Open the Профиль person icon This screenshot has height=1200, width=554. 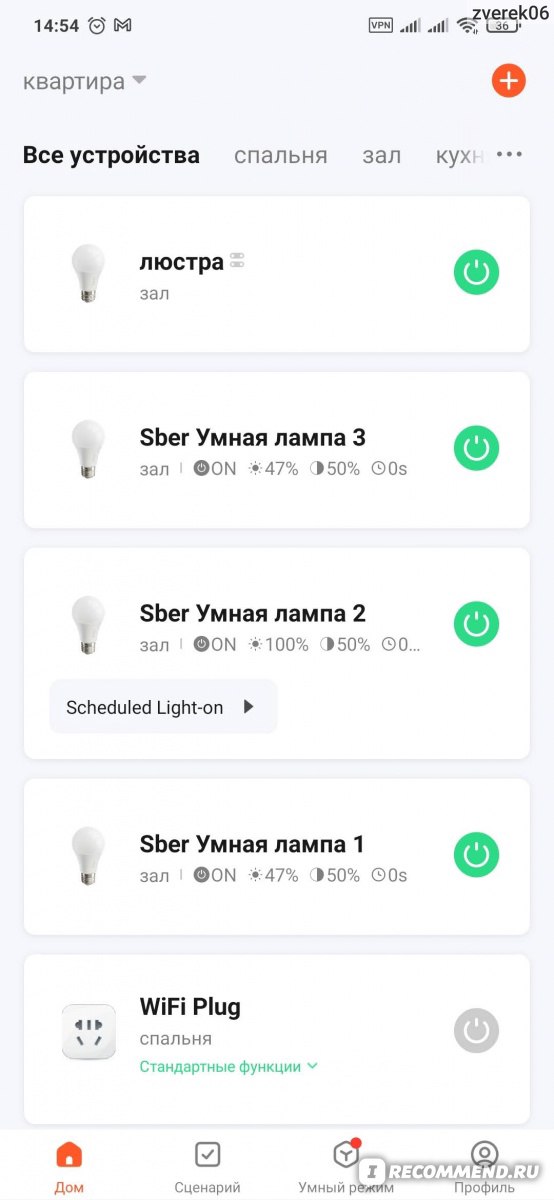[484, 1155]
